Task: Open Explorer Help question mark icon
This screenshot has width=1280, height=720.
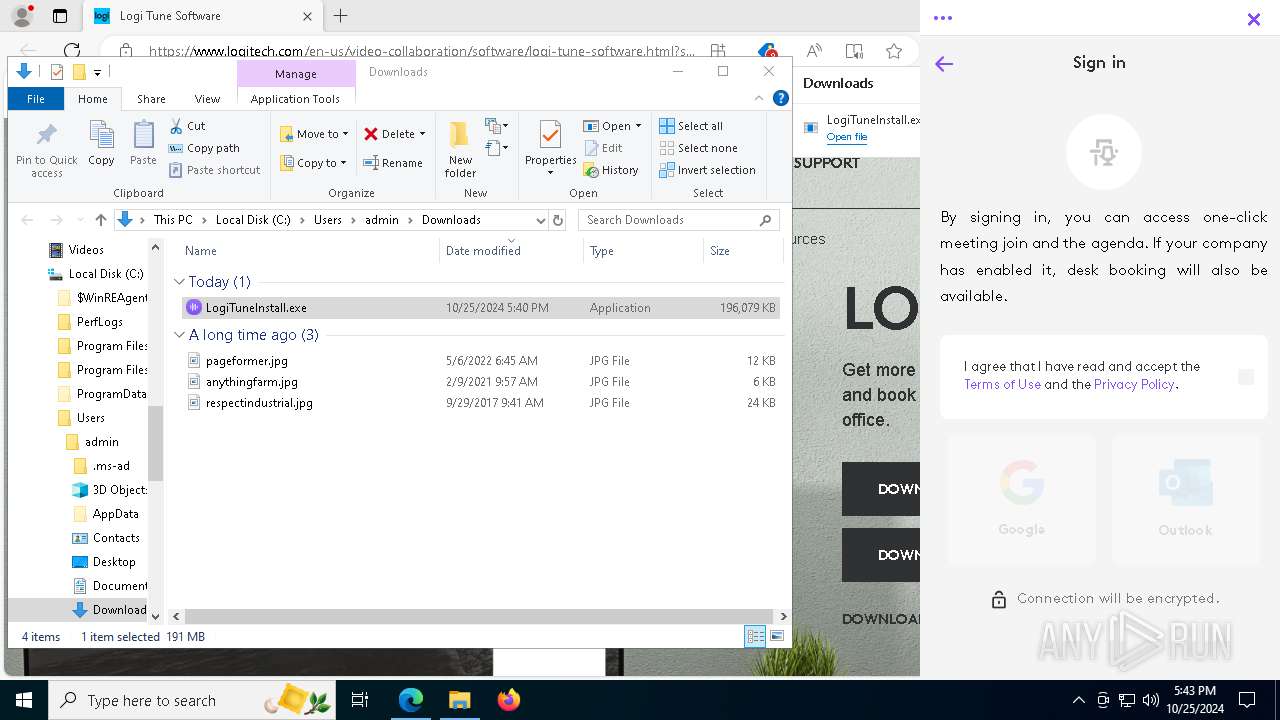Action: 781,98
